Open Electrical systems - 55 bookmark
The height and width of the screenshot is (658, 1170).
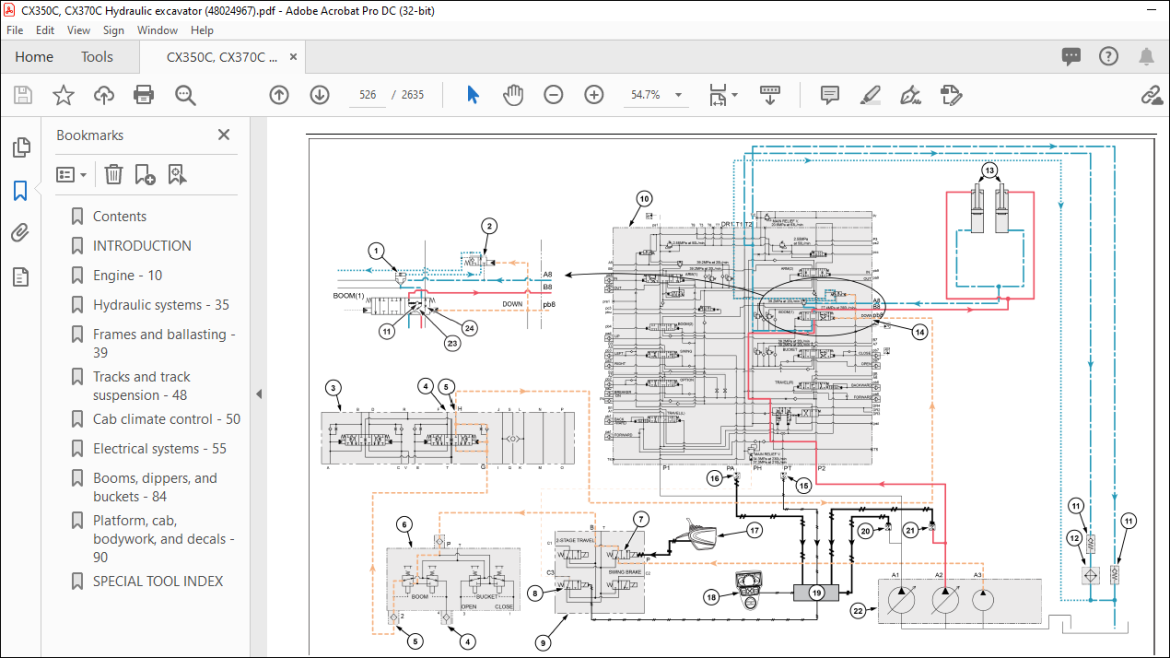pos(159,448)
